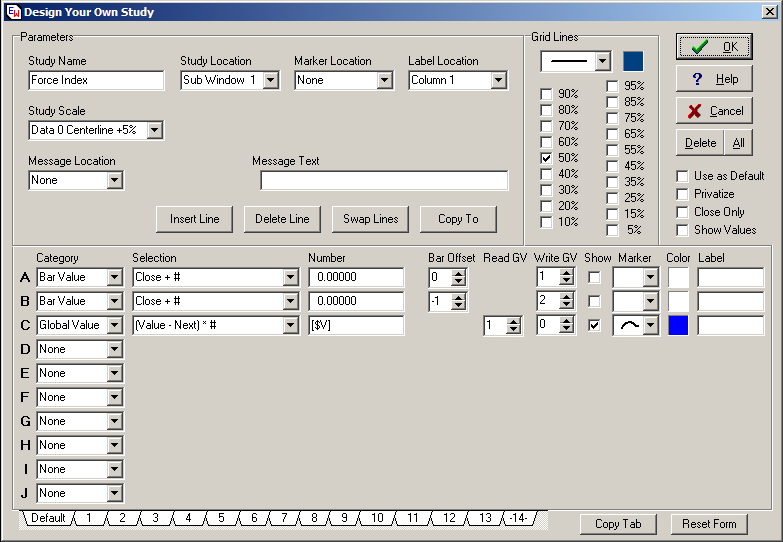Click the Message Text input field
The height and width of the screenshot is (542, 783).
[384, 180]
